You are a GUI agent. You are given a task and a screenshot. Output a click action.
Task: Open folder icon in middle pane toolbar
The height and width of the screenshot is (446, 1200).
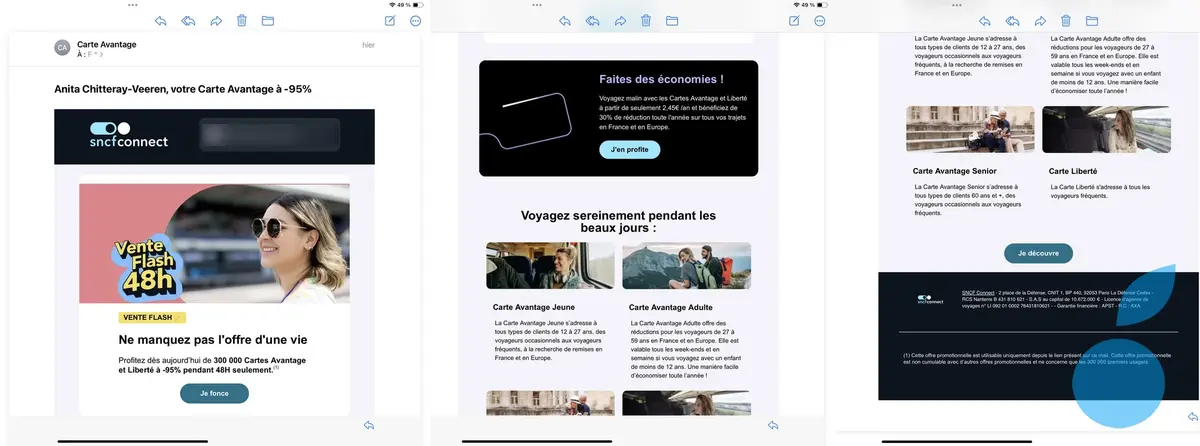pyautogui.click(x=672, y=20)
